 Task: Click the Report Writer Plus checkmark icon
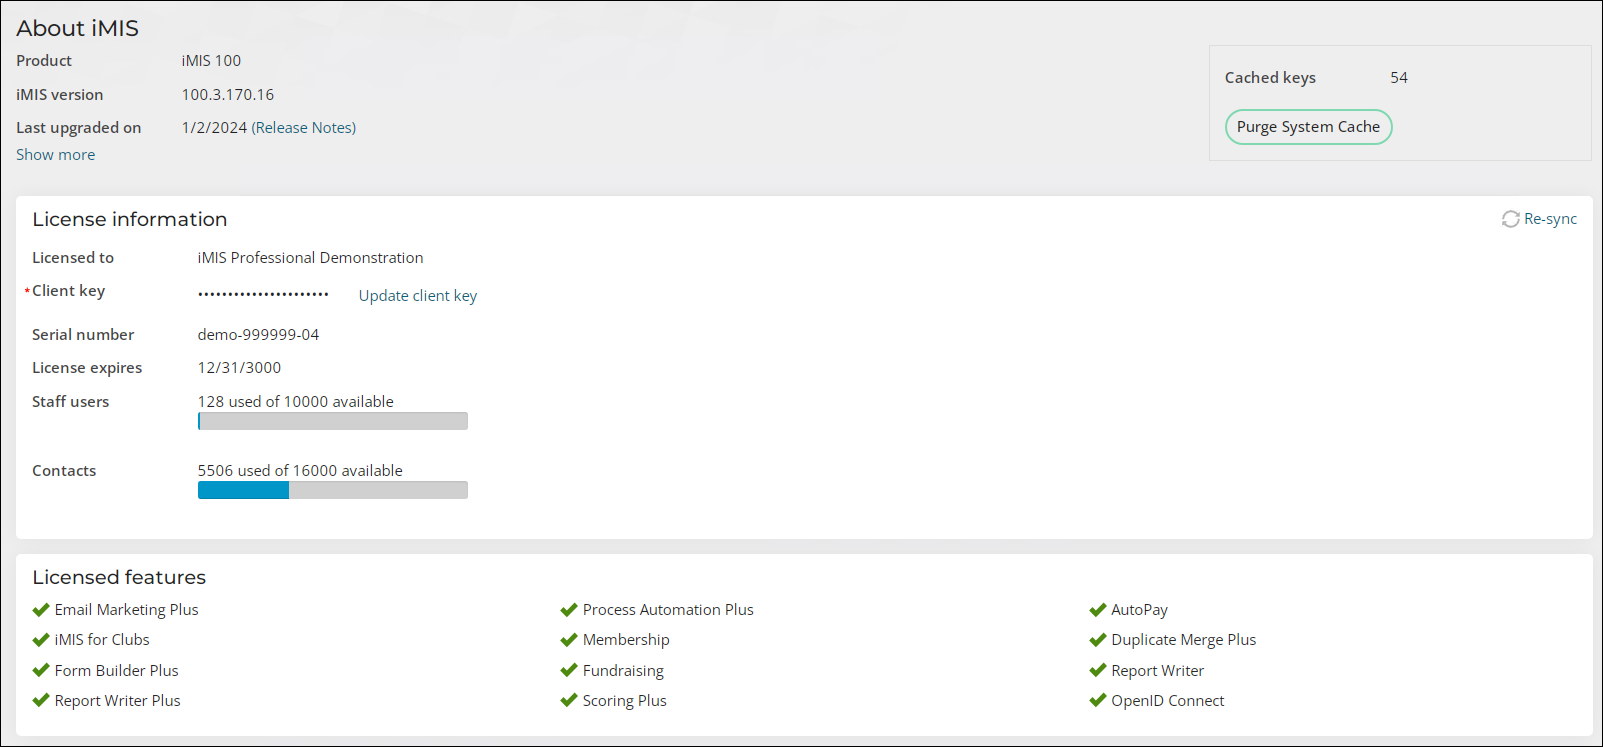[x=41, y=701]
